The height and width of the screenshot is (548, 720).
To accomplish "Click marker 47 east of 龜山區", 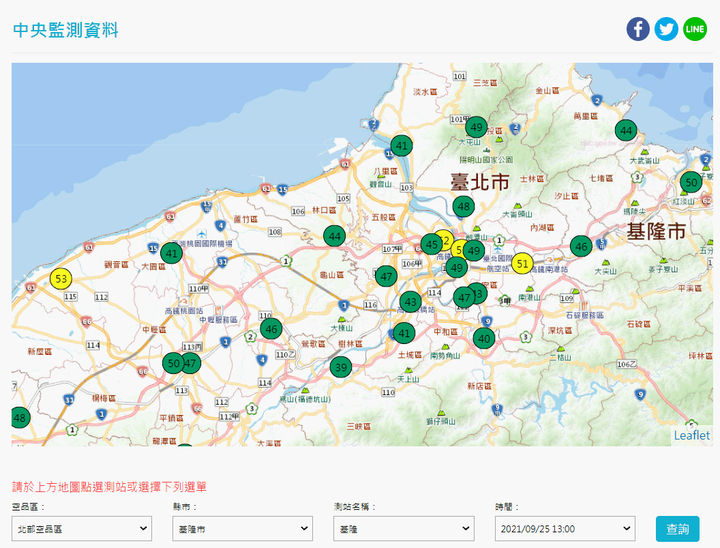I will (x=386, y=277).
